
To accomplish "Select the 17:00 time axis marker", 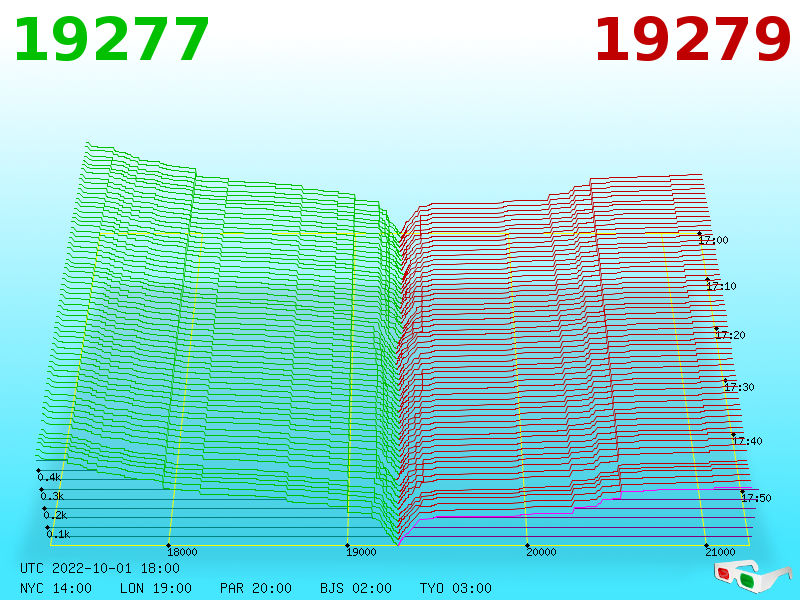I will pos(713,240).
